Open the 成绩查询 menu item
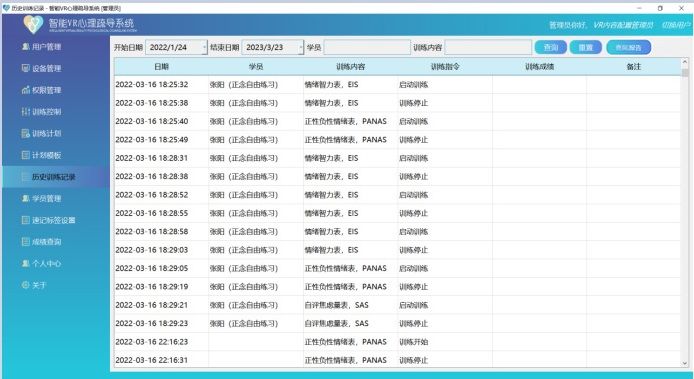Image resolution: width=694 pixels, height=379 pixels. pos(46,242)
